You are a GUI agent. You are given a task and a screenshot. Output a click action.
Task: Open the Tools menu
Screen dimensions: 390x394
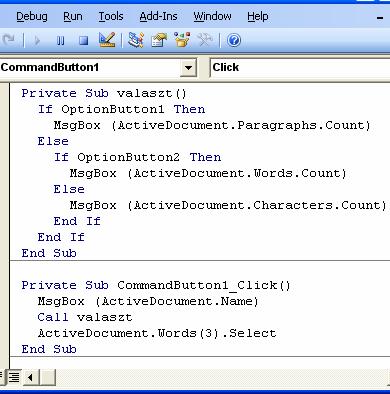[x=111, y=16]
